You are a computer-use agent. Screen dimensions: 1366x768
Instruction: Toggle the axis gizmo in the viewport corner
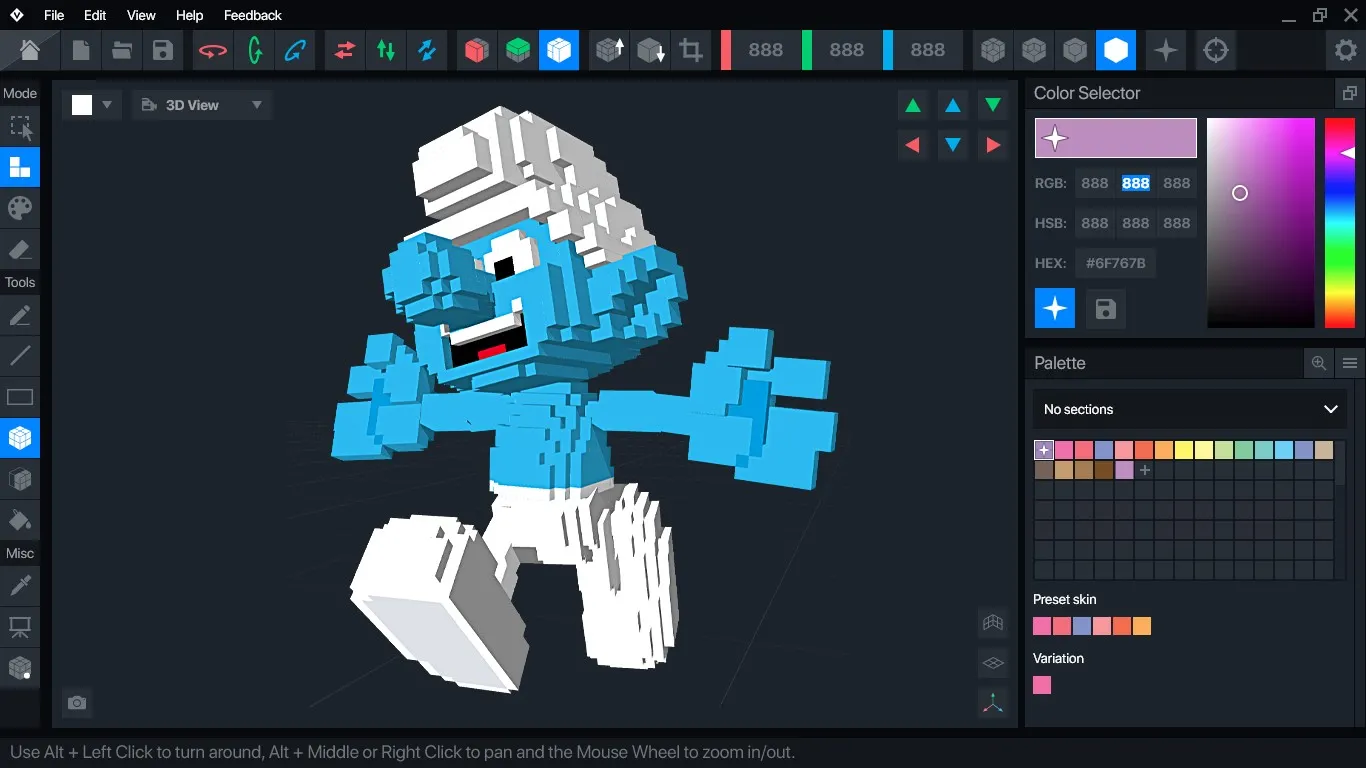click(992, 703)
